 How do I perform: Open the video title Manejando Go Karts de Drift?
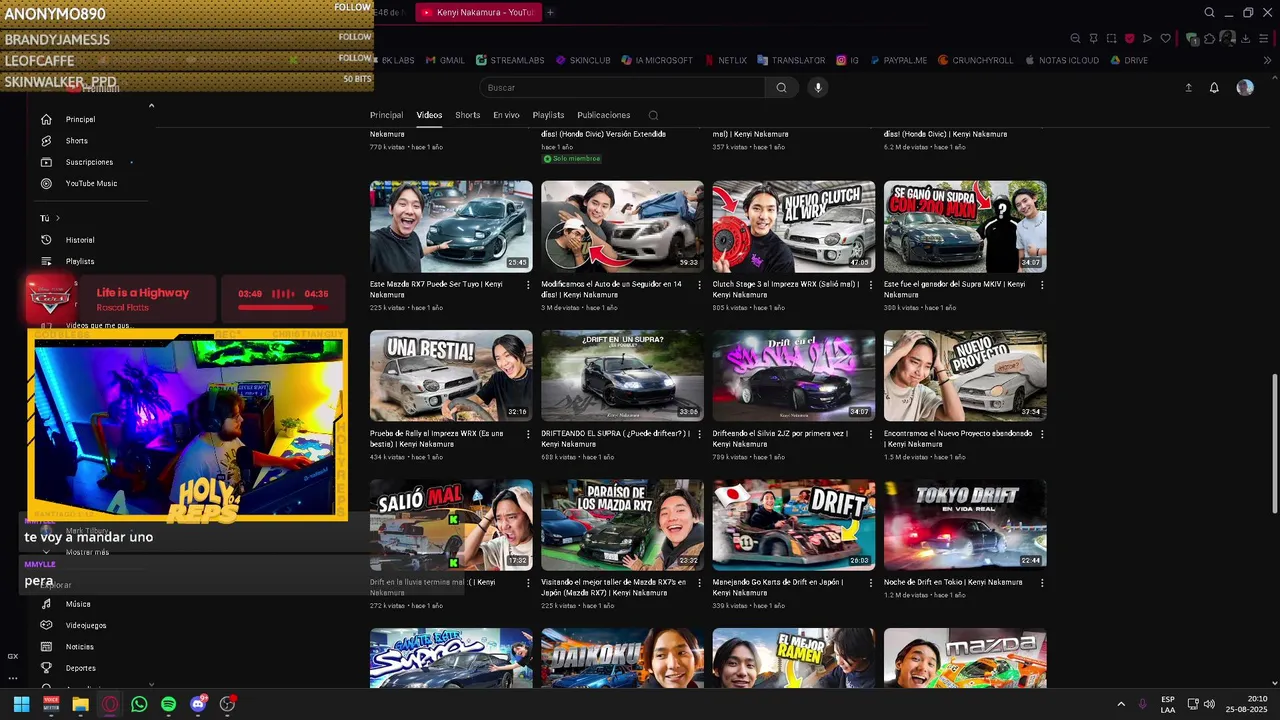tap(777, 587)
